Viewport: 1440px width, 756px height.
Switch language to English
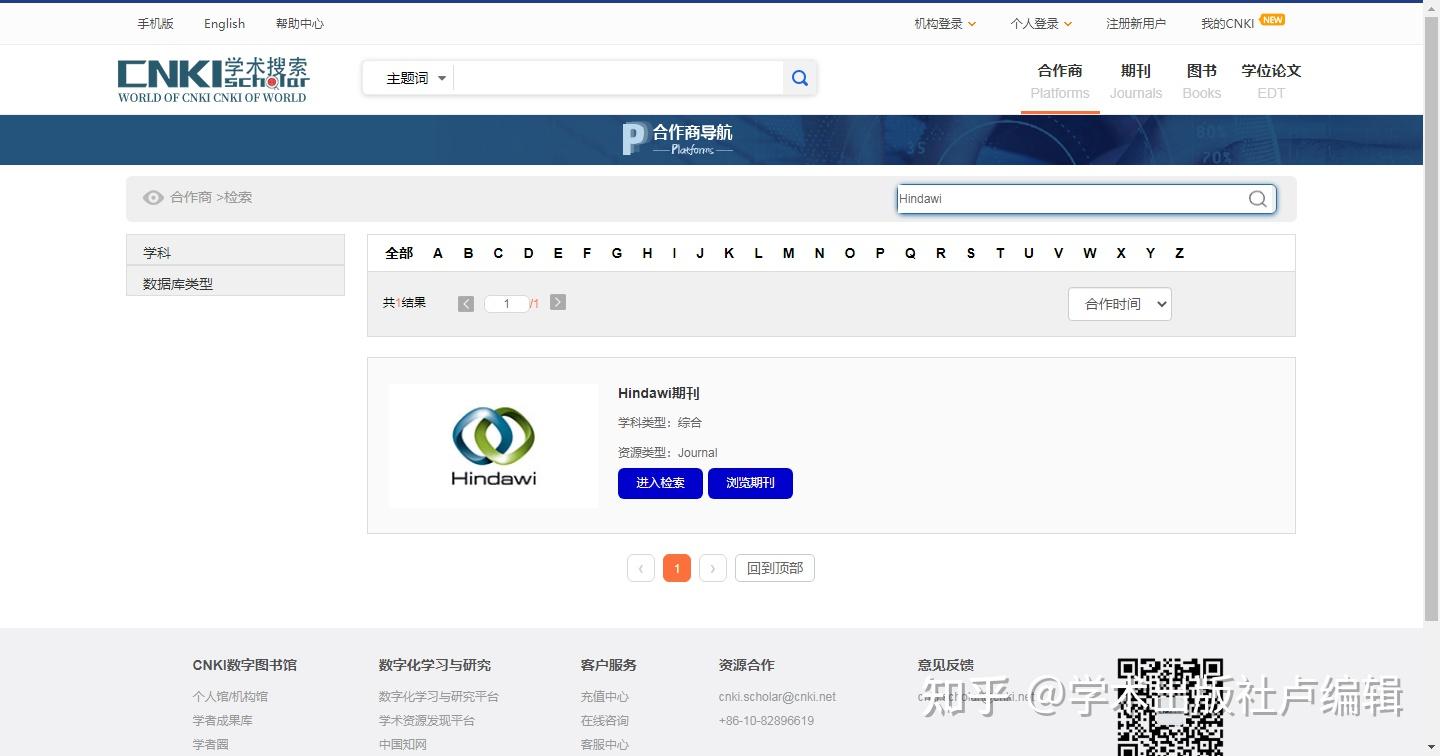pyautogui.click(x=224, y=23)
